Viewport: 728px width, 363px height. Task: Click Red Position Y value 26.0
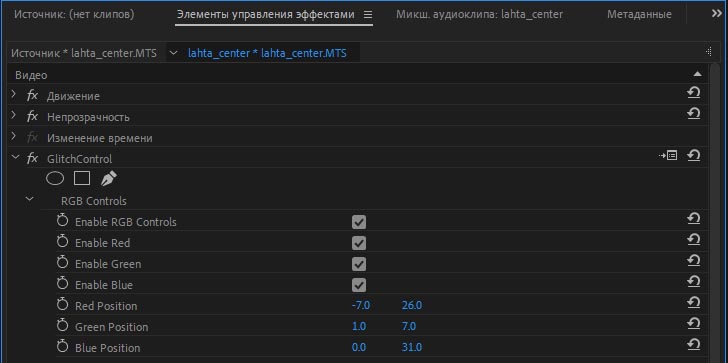click(x=412, y=305)
